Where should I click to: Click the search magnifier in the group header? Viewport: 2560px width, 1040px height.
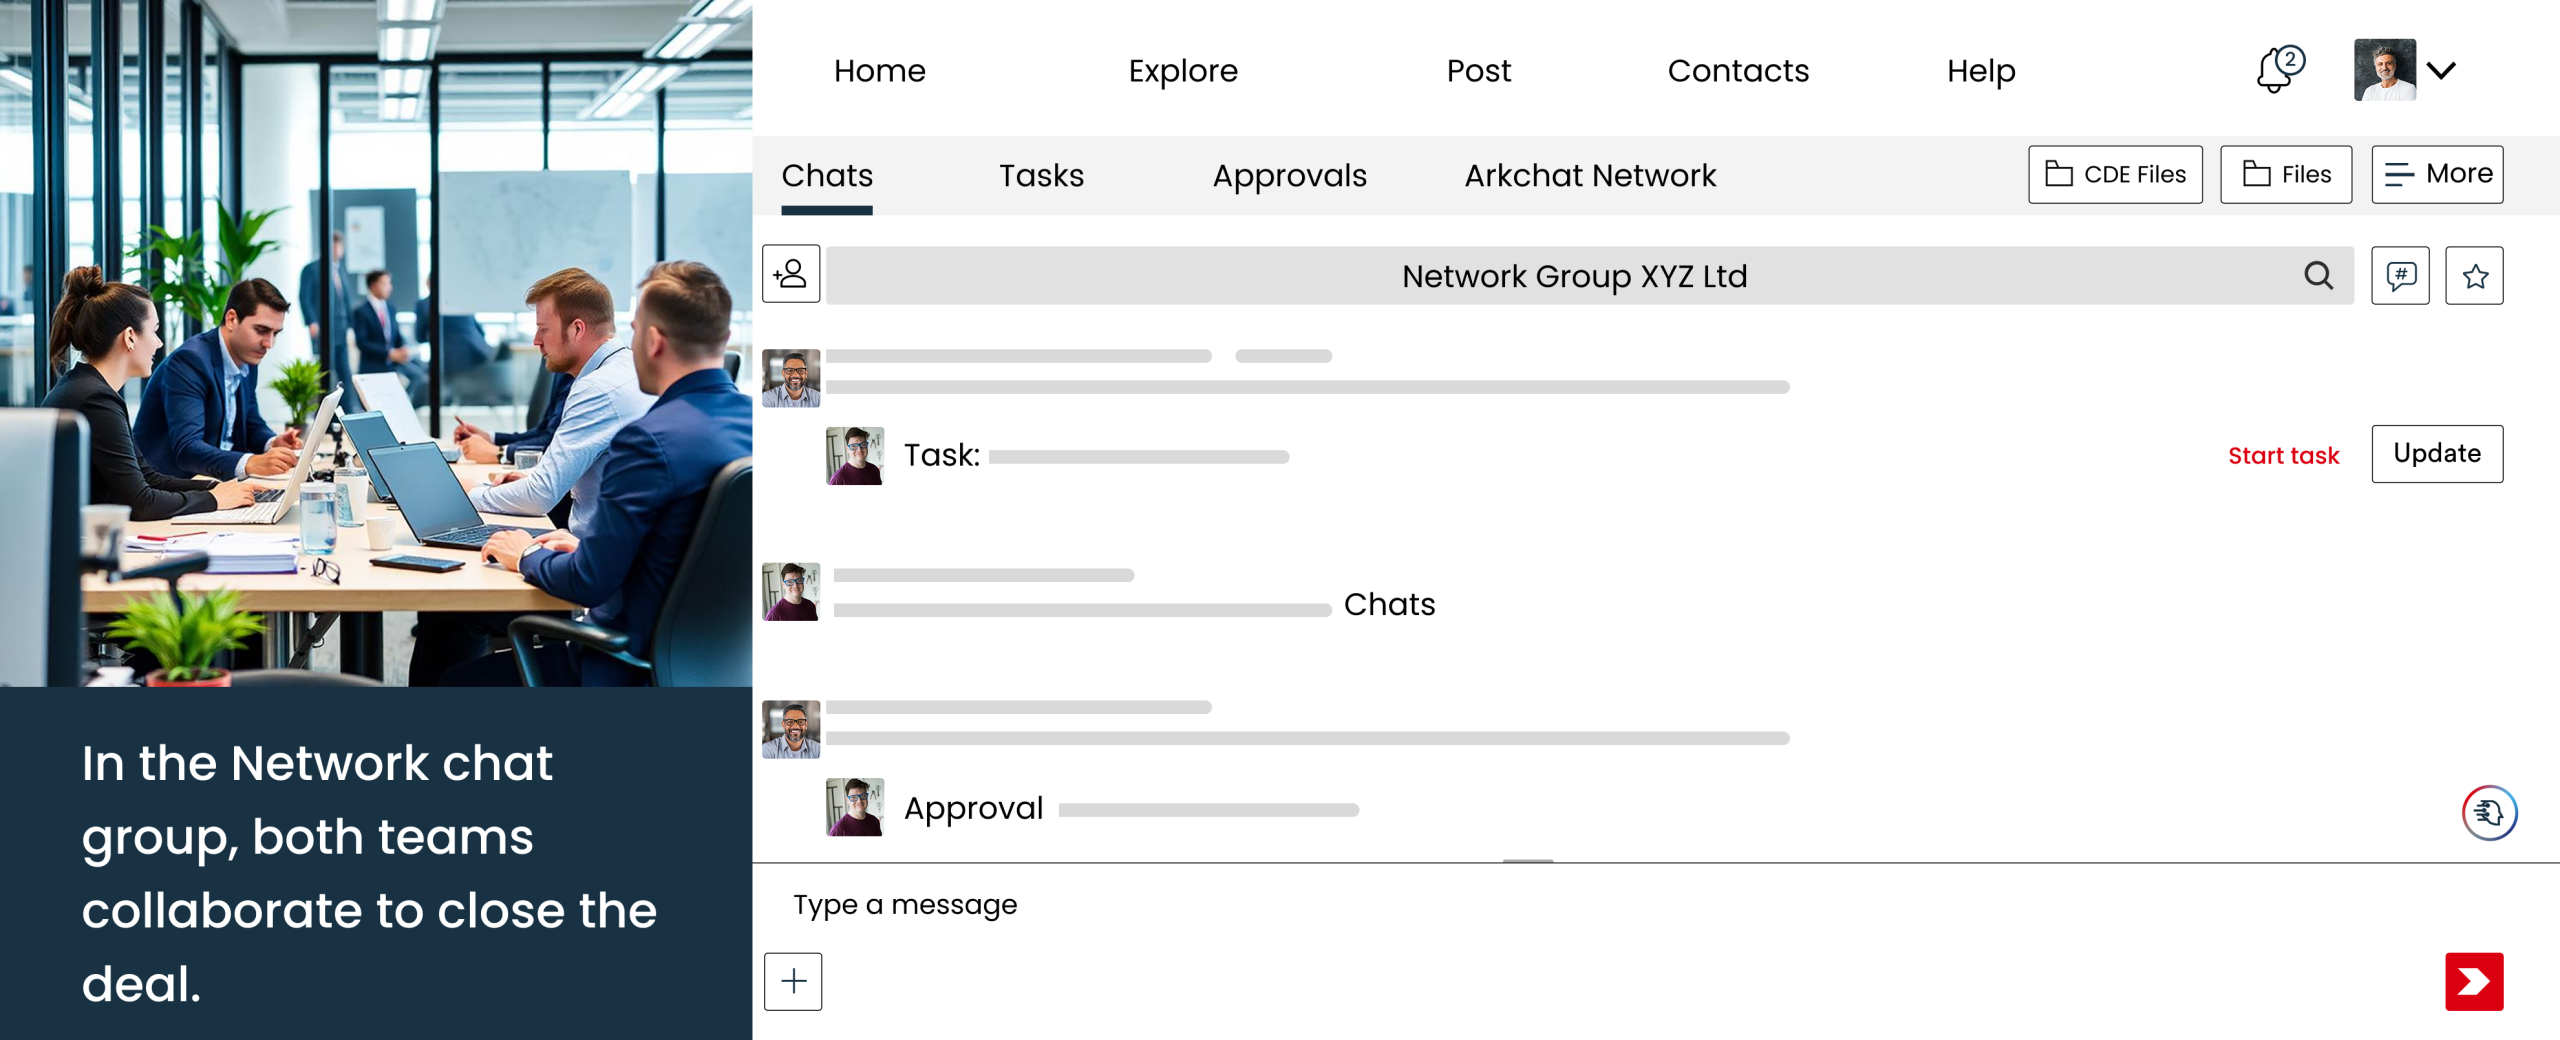click(2318, 275)
